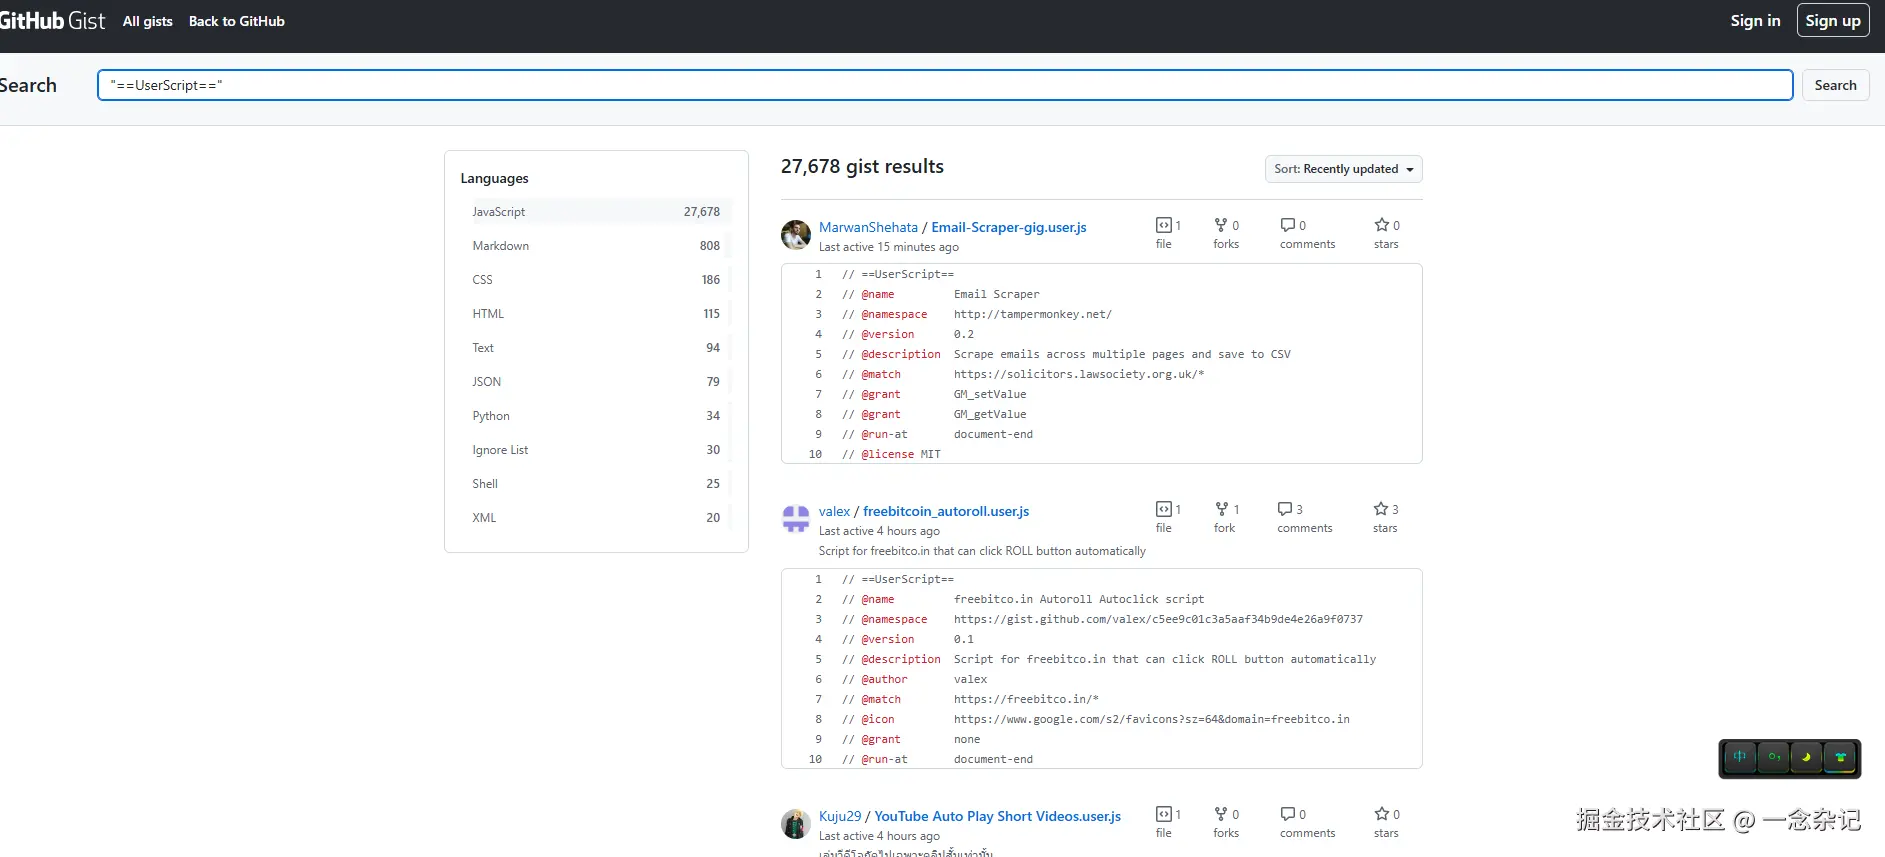Click the Languages panel heading
Image resolution: width=1885 pixels, height=857 pixels.
tap(494, 178)
